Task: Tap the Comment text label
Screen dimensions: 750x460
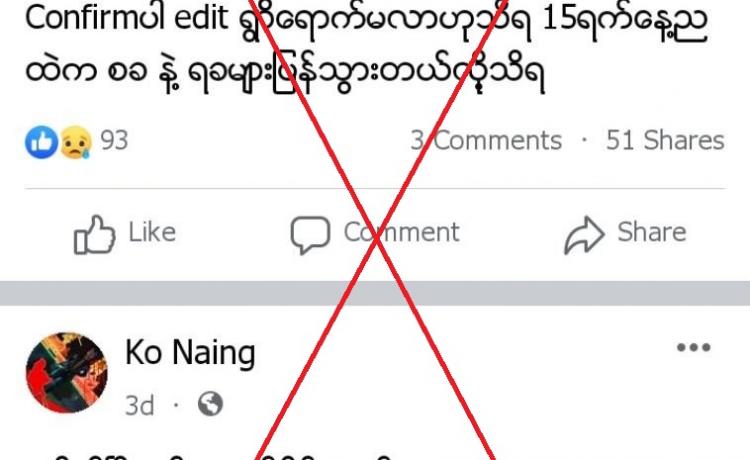Action: (x=402, y=232)
